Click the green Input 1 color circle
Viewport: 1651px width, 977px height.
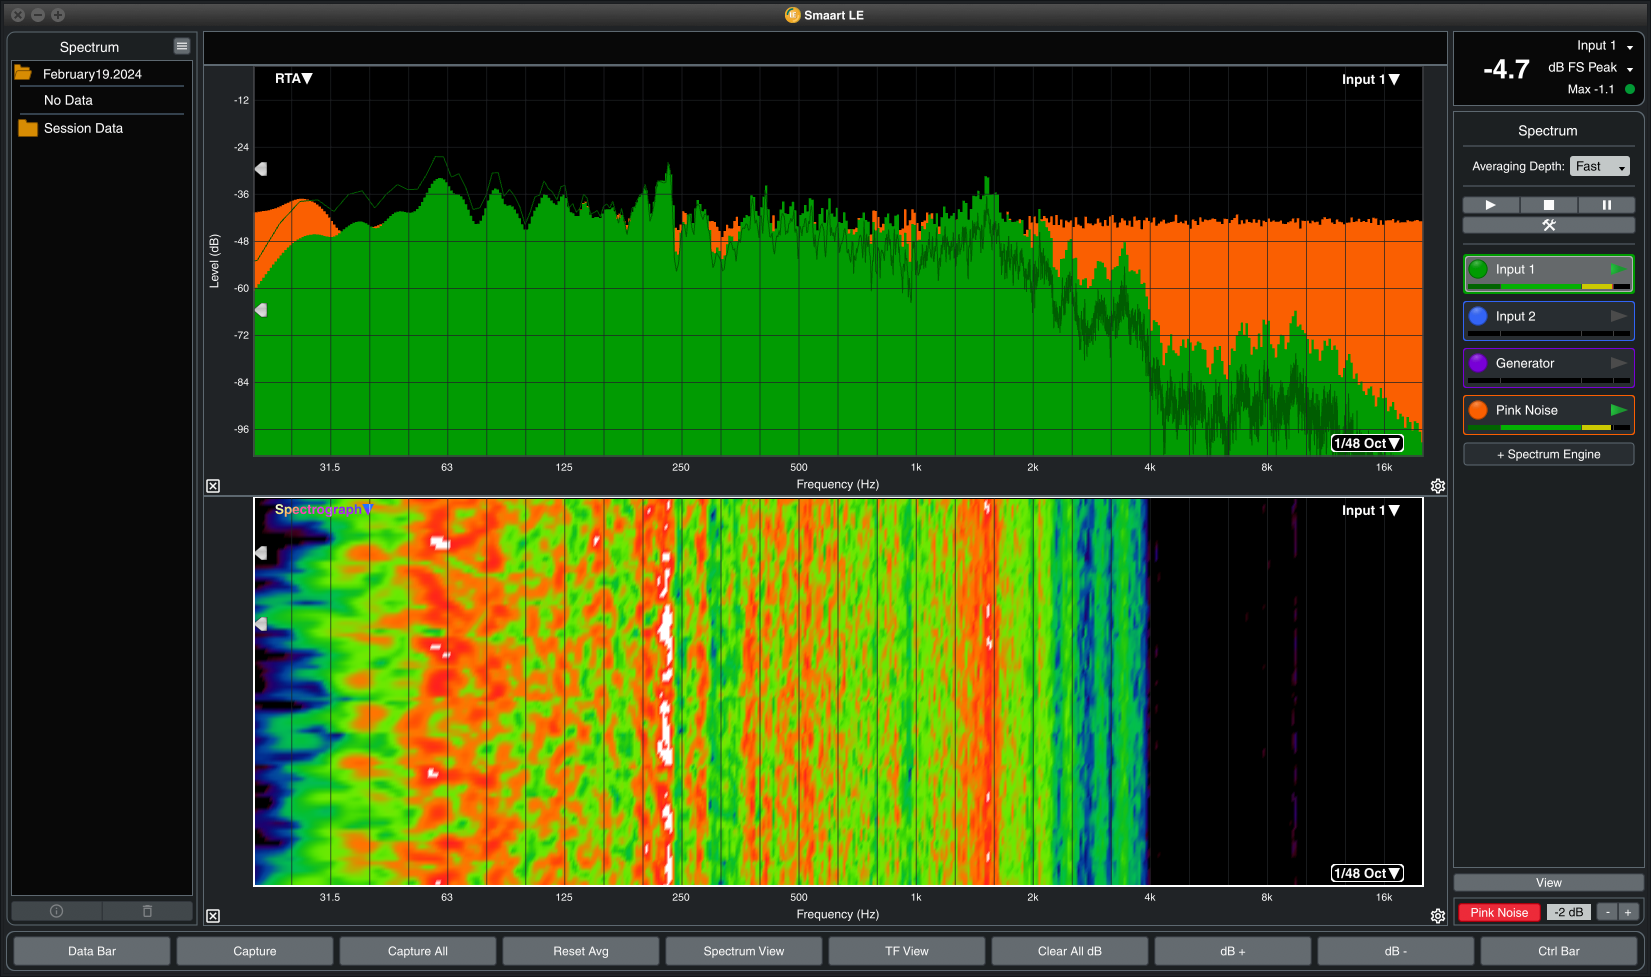[x=1478, y=269]
